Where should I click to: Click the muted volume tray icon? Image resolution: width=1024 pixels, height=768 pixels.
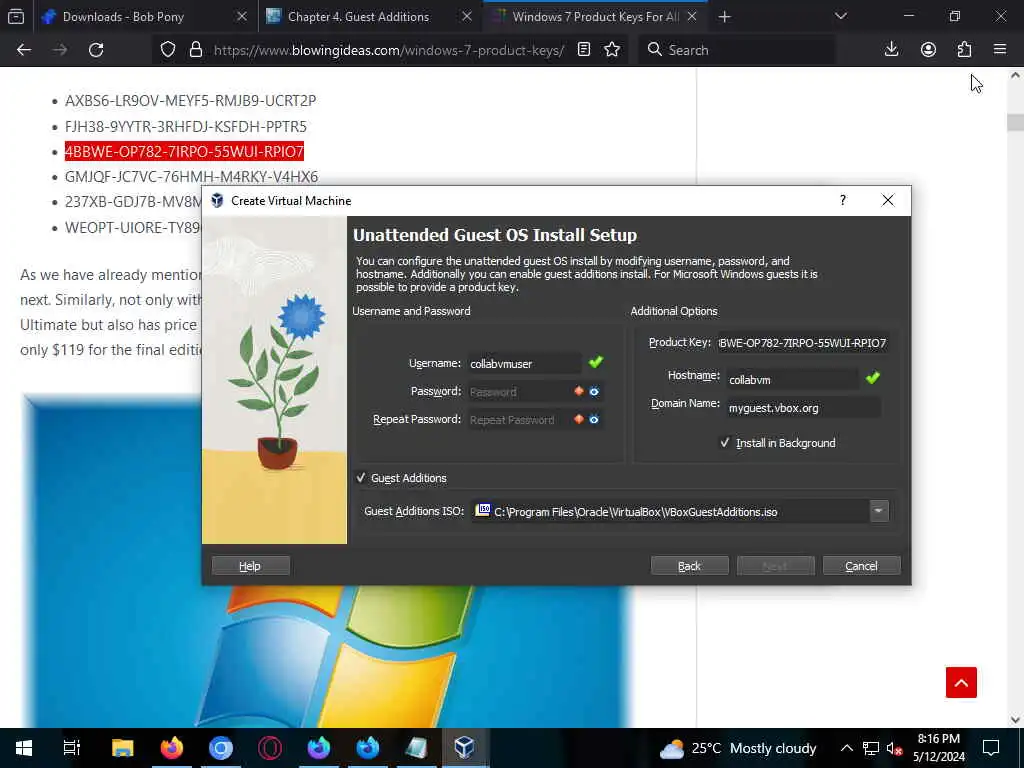click(x=894, y=748)
